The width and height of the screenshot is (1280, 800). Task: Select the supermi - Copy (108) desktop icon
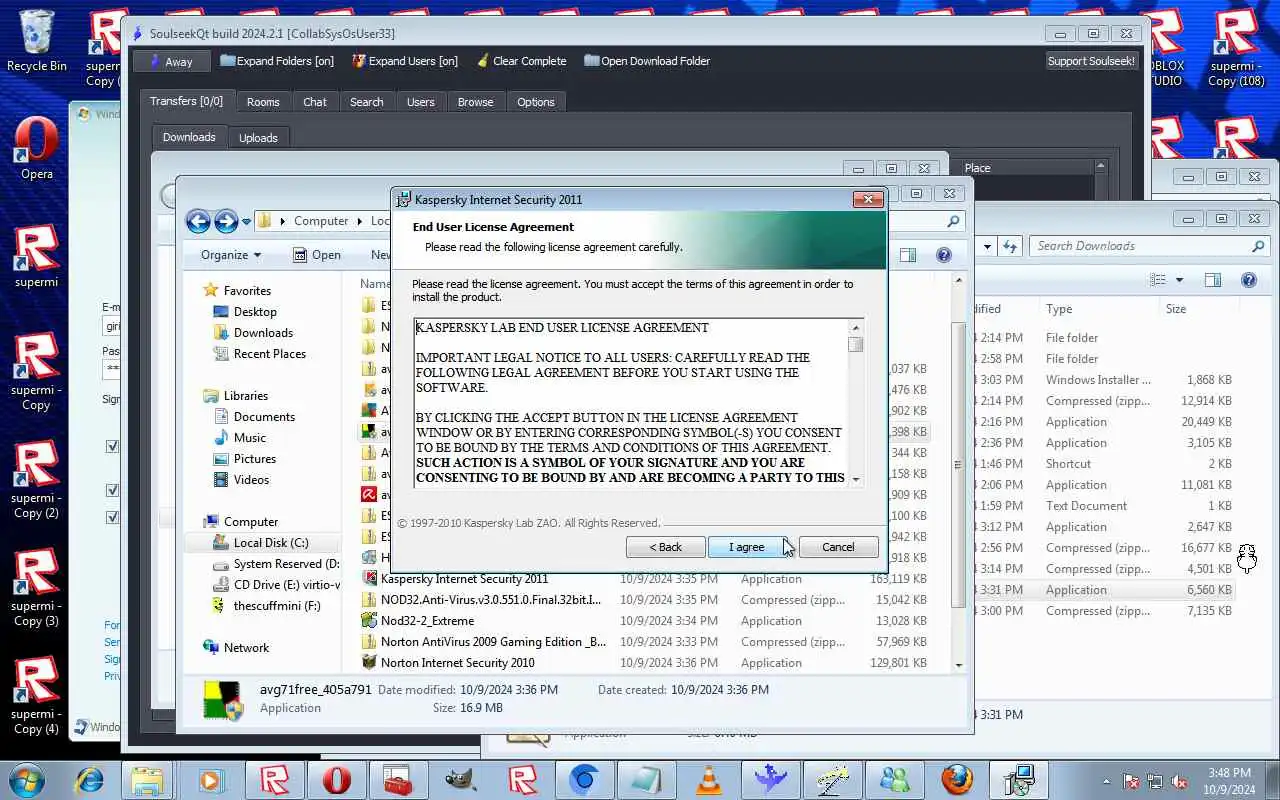1237,48
